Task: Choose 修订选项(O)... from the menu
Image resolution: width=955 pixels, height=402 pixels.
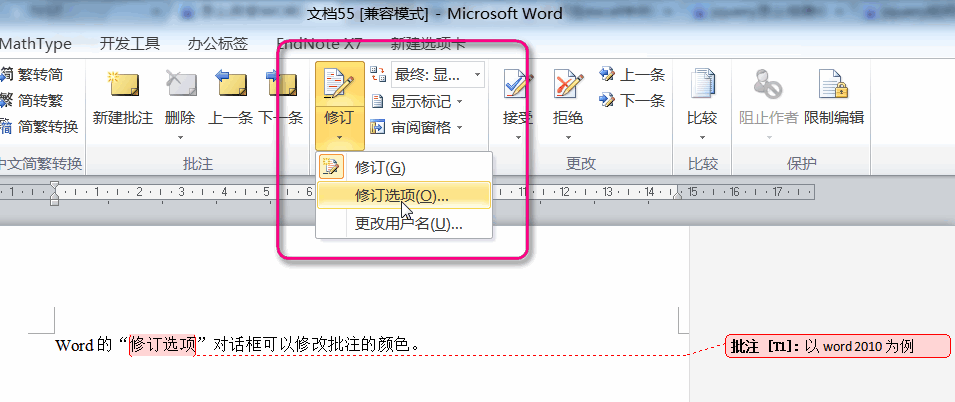Action: [x=404, y=196]
